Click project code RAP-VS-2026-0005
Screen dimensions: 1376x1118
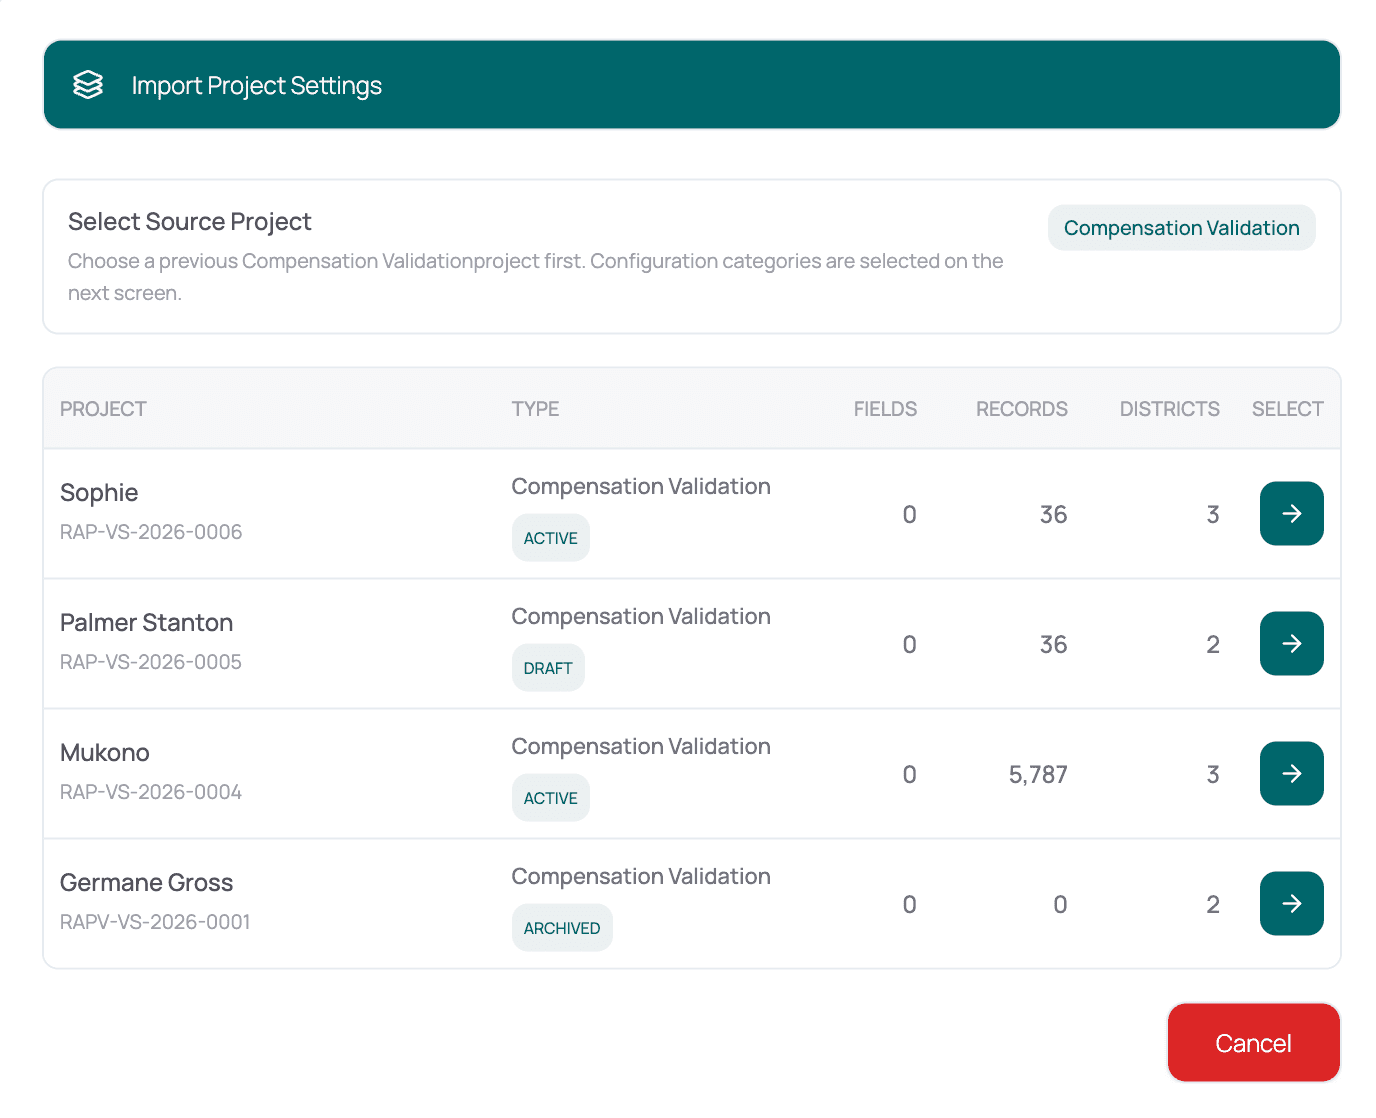tap(151, 662)
